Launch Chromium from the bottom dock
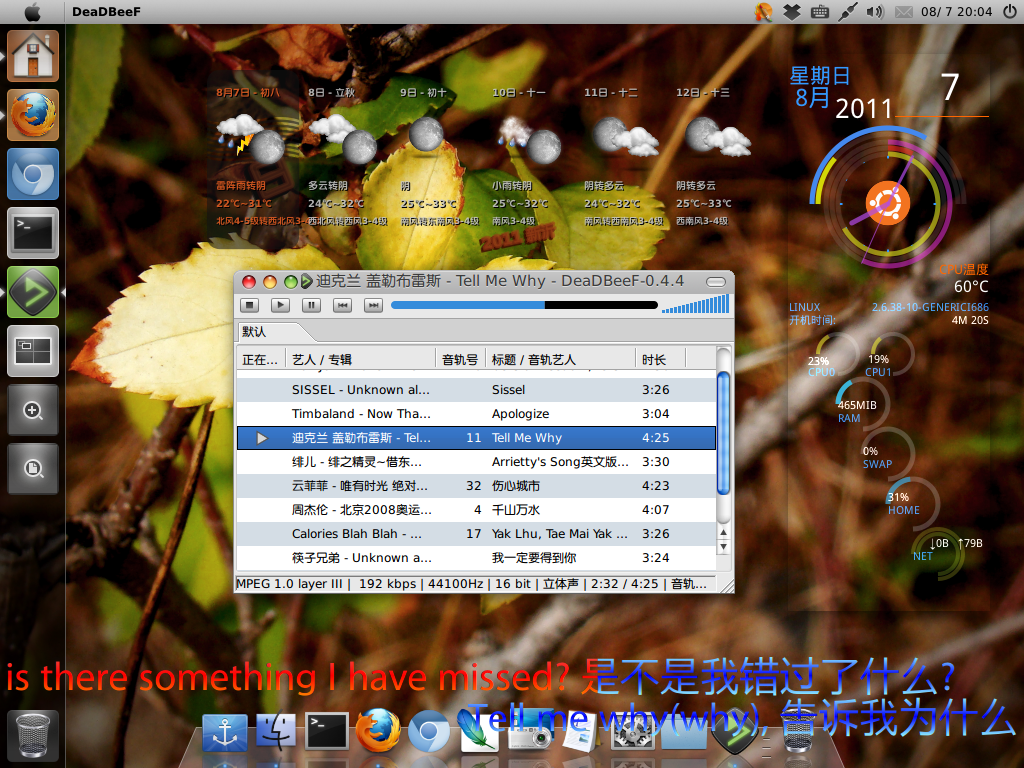This screenshot has height=768, width=1024. (x=428, y=731)
